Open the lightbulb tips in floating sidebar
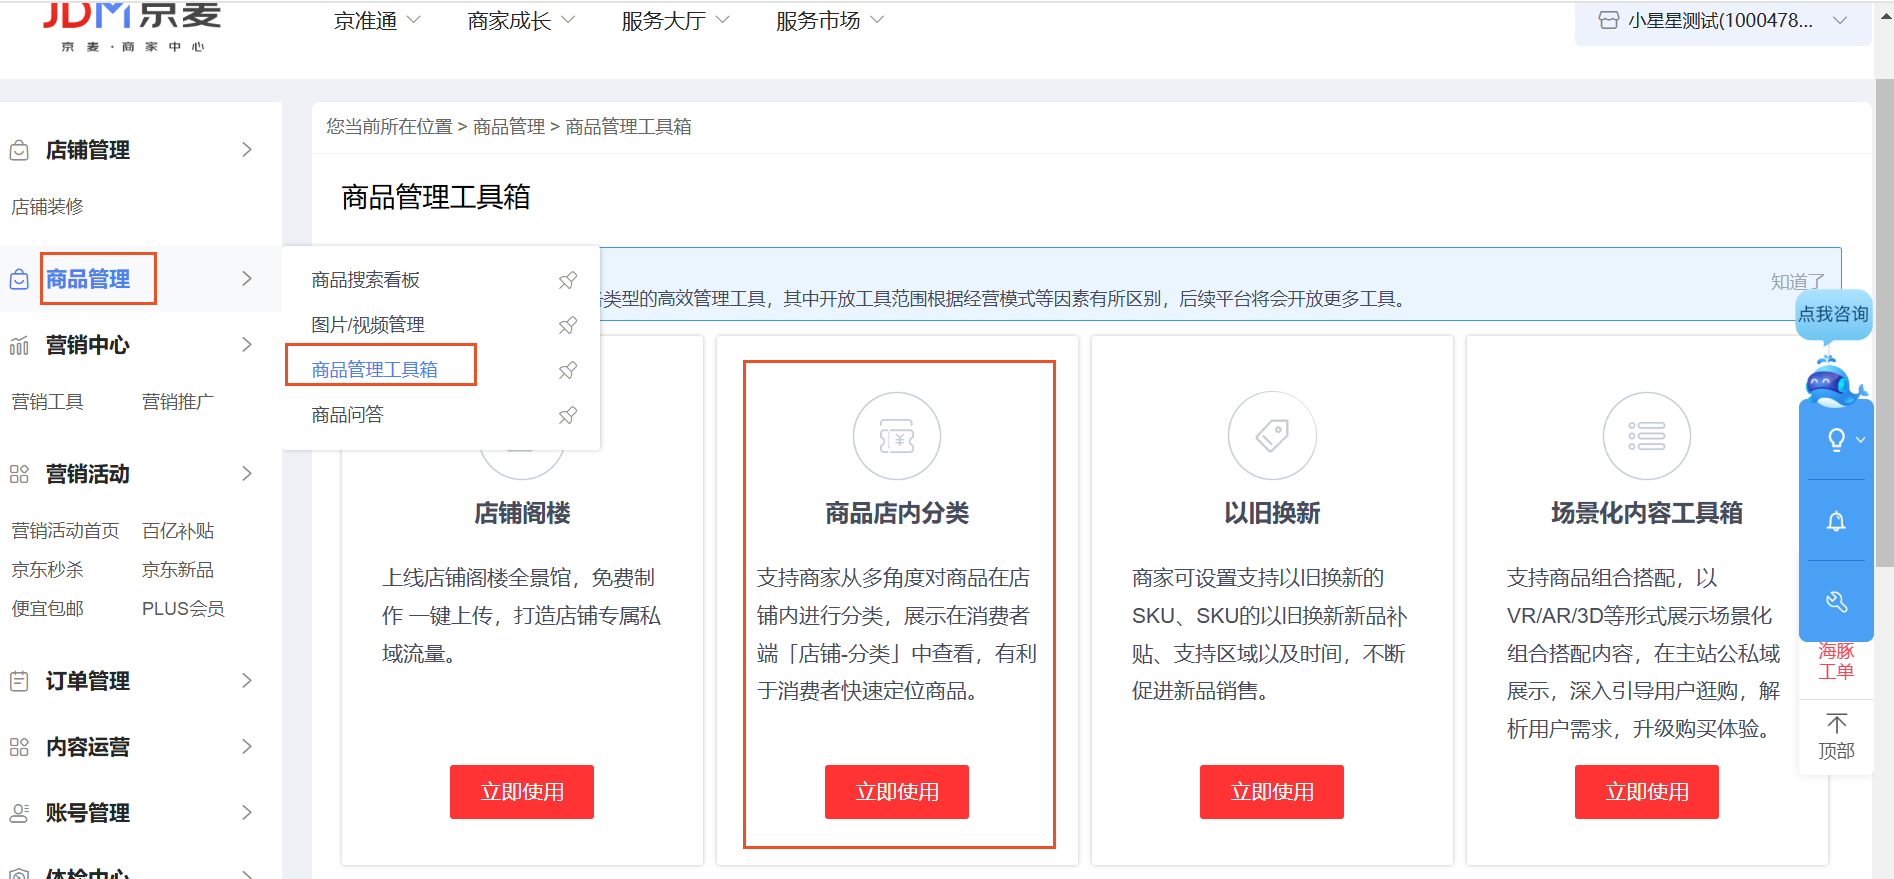 [x=1836, y=440]
